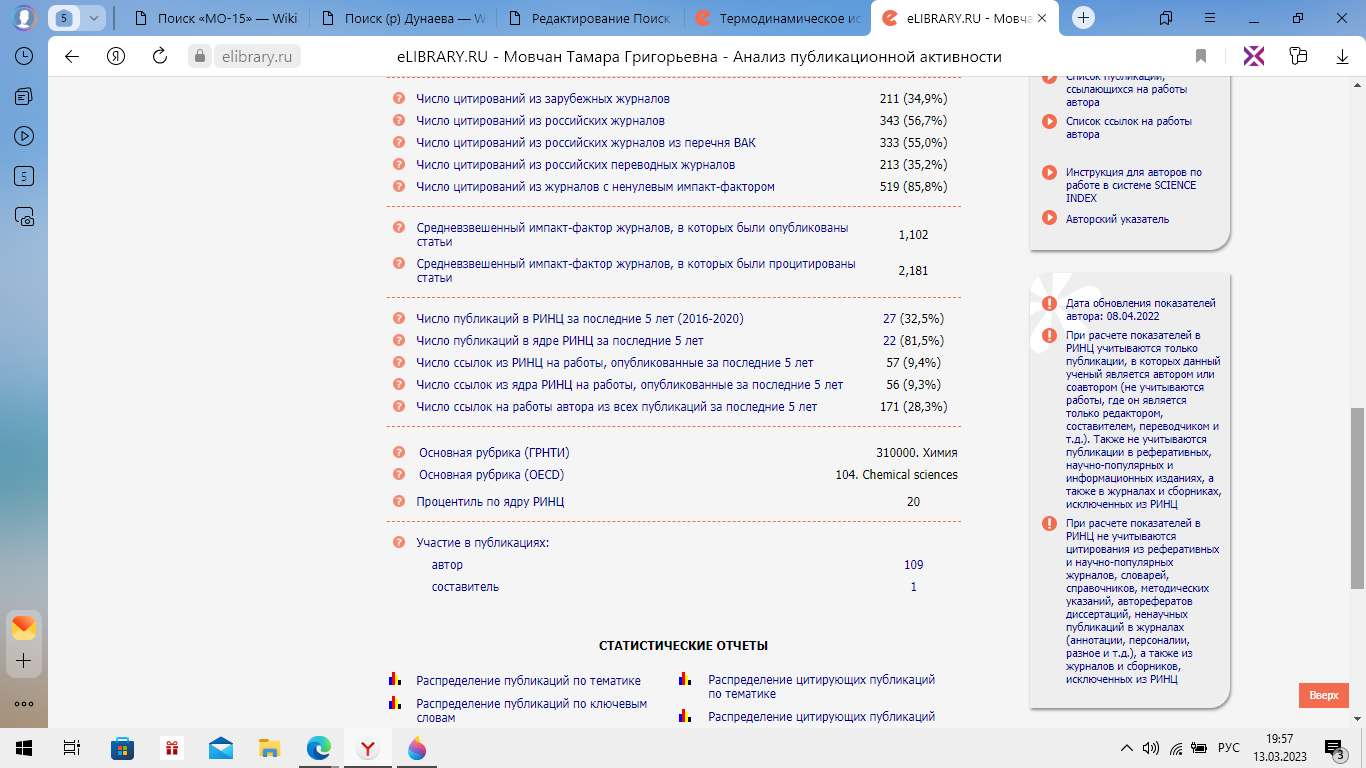Open the taskbar Task View icon
This screenshot has height=768, width=1366.
(x=71, y=747)
